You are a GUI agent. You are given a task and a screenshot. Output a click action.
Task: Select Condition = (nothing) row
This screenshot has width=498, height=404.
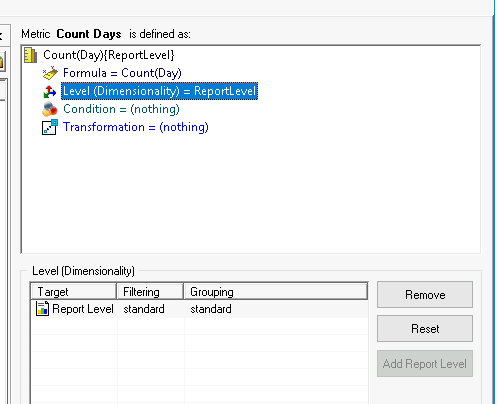[121, 109]
